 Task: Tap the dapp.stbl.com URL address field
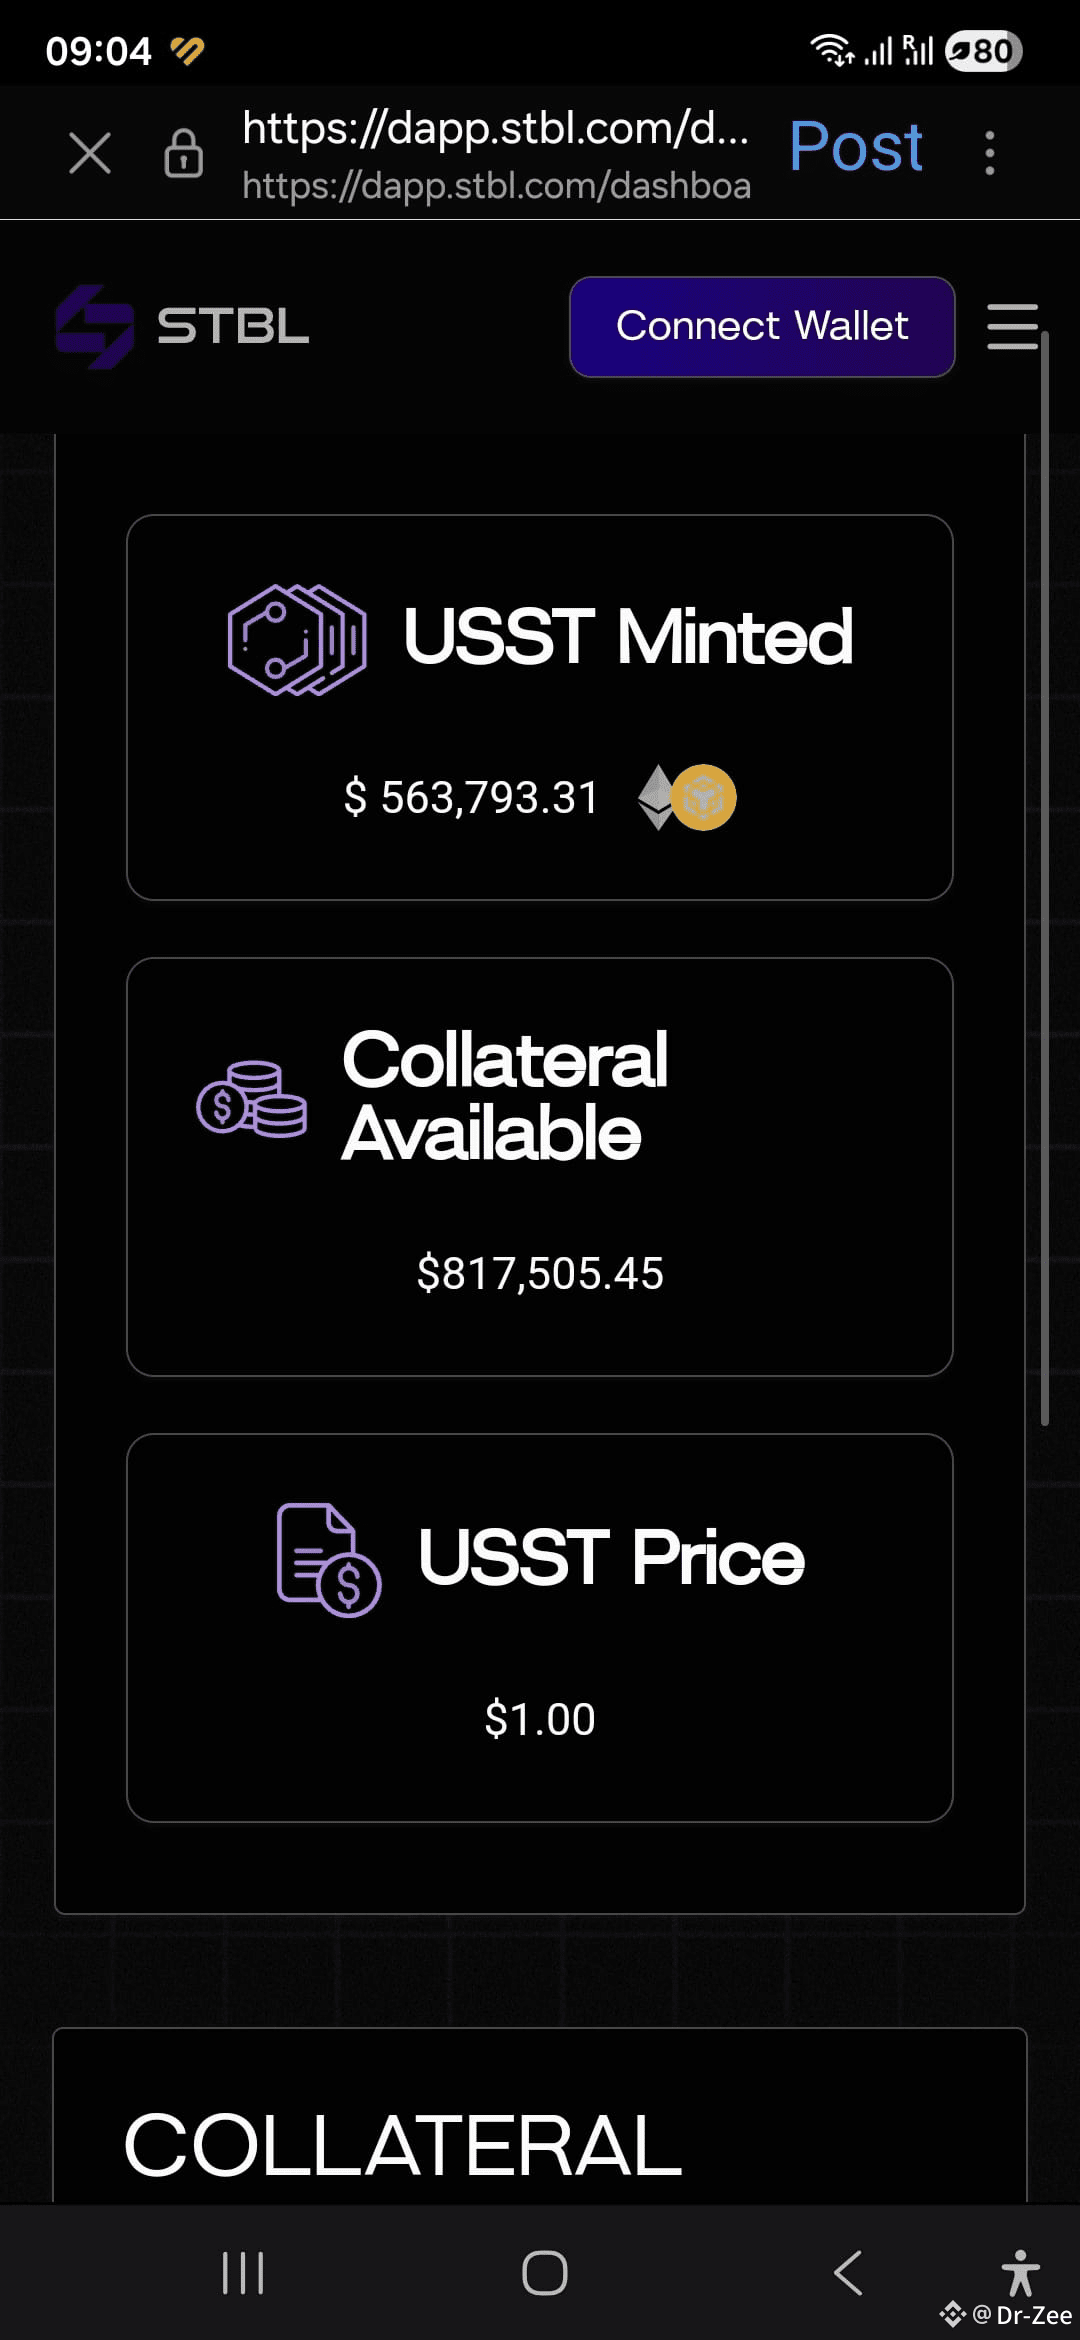[496, 154]
